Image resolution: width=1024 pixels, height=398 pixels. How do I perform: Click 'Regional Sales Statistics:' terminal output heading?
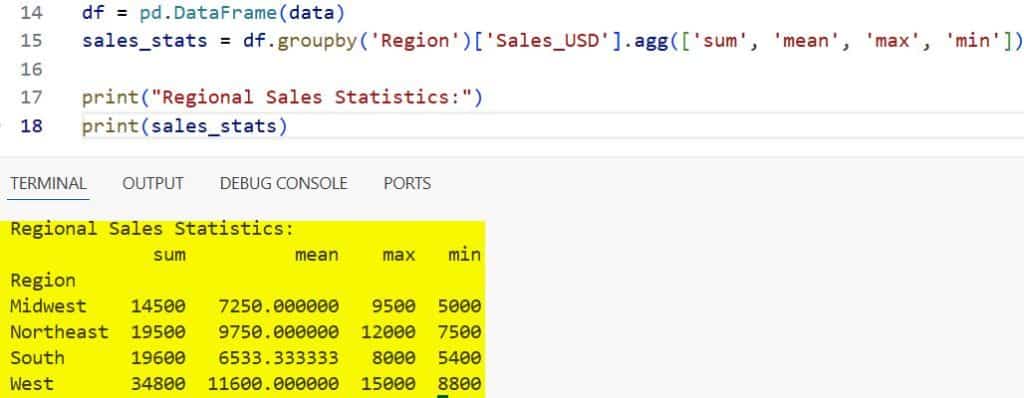[152, 229]
